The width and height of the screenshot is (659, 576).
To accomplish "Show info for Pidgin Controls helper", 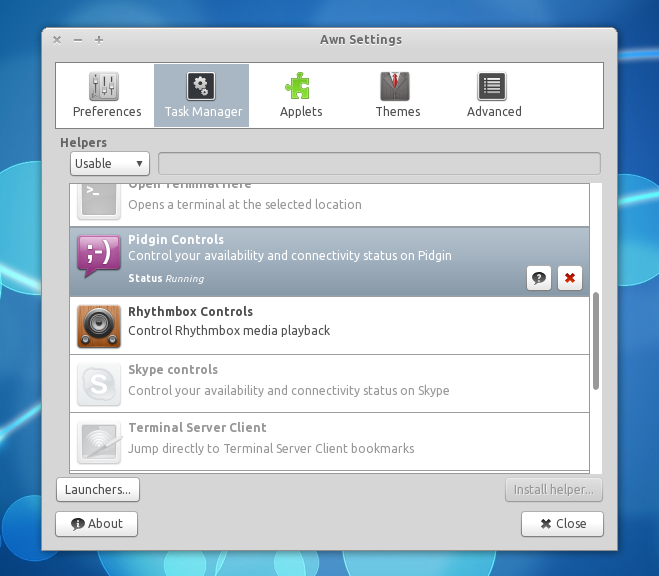I will 539,278.
